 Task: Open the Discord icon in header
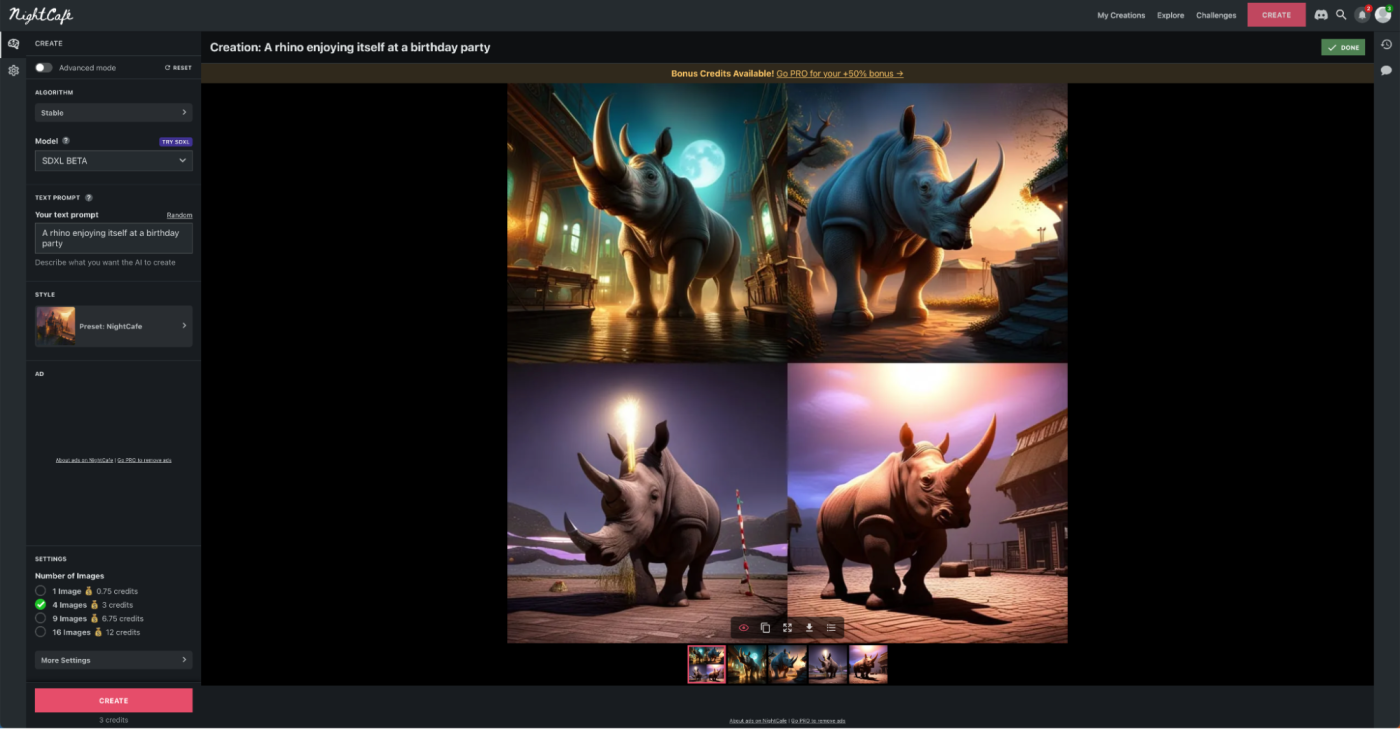(x=1321, y=15)
